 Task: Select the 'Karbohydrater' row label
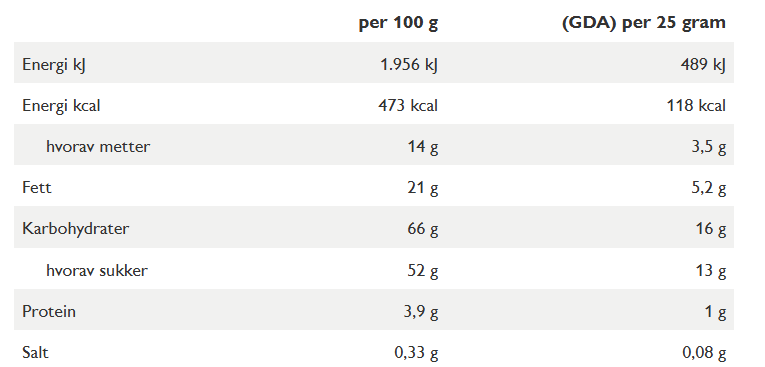[76, 229]
